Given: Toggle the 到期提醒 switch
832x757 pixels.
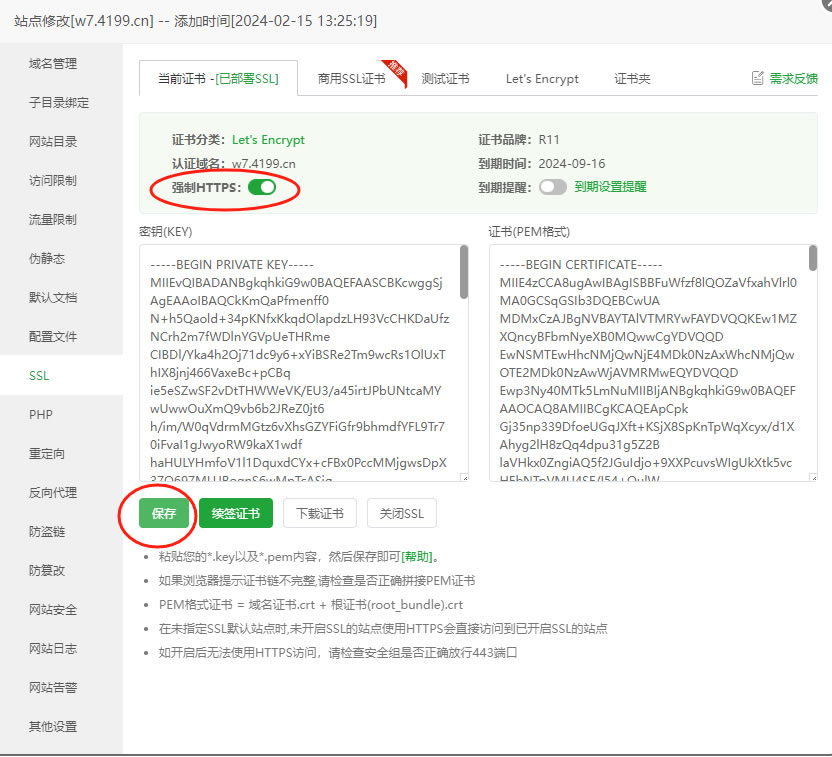Looking at the screenshot, I should pos(552,187).
